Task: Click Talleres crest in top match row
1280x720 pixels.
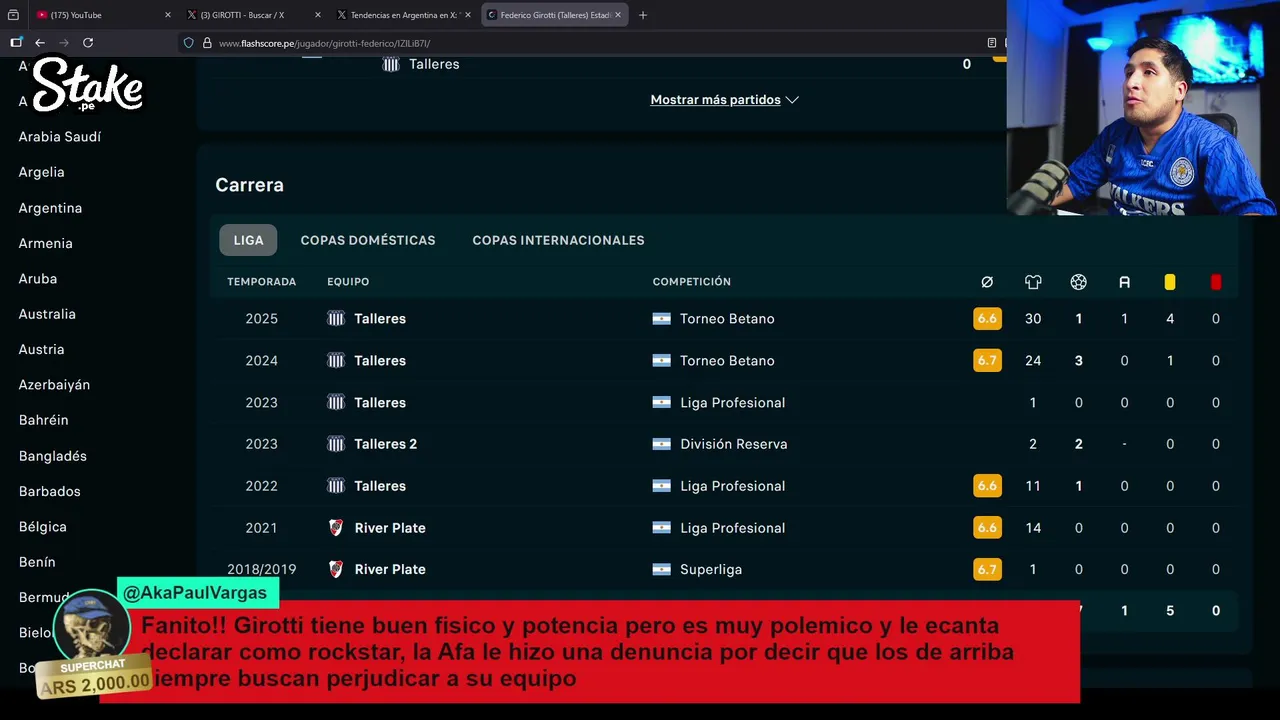Action: [391, 64]
